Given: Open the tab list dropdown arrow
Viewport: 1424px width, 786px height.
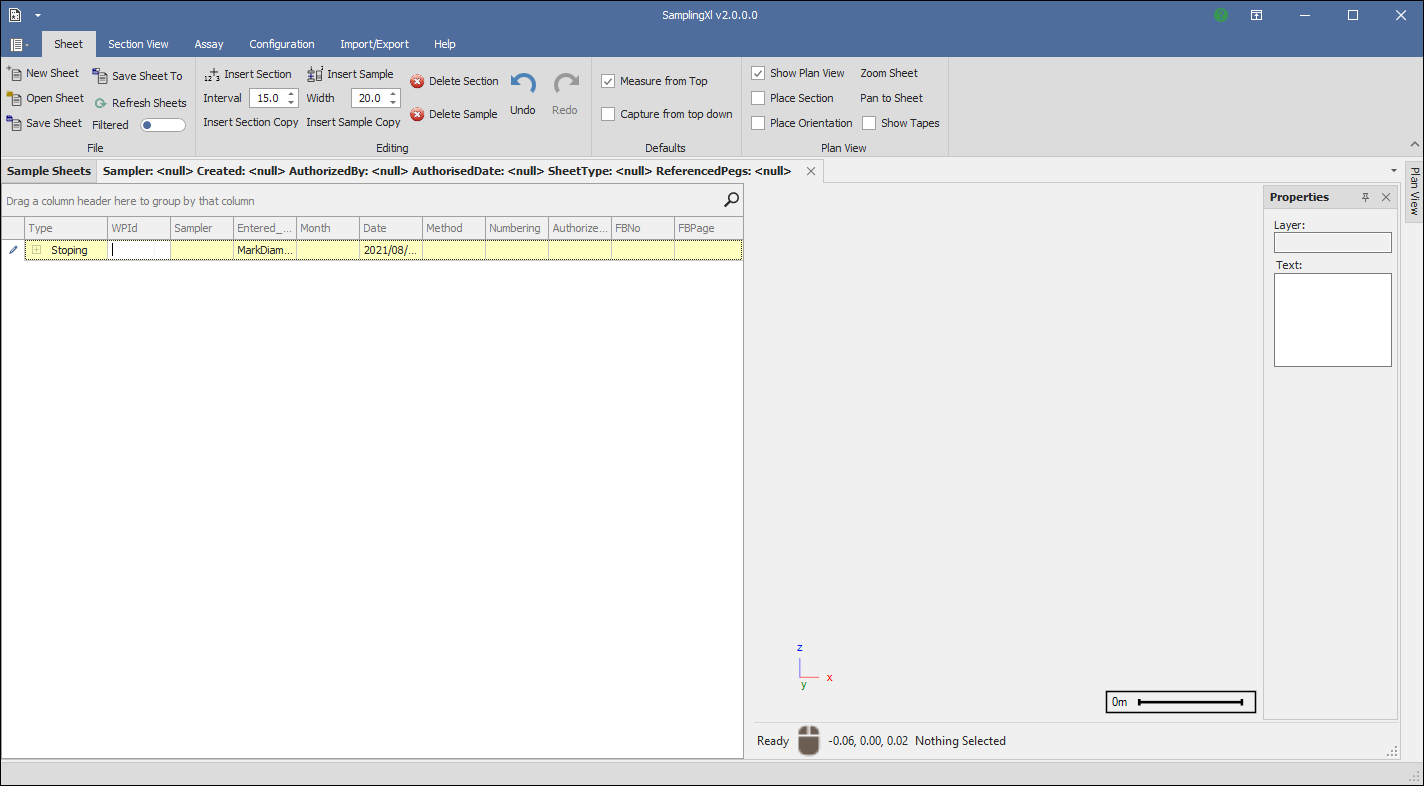Looking at the screenshot, I should [x=1394, y=171].
